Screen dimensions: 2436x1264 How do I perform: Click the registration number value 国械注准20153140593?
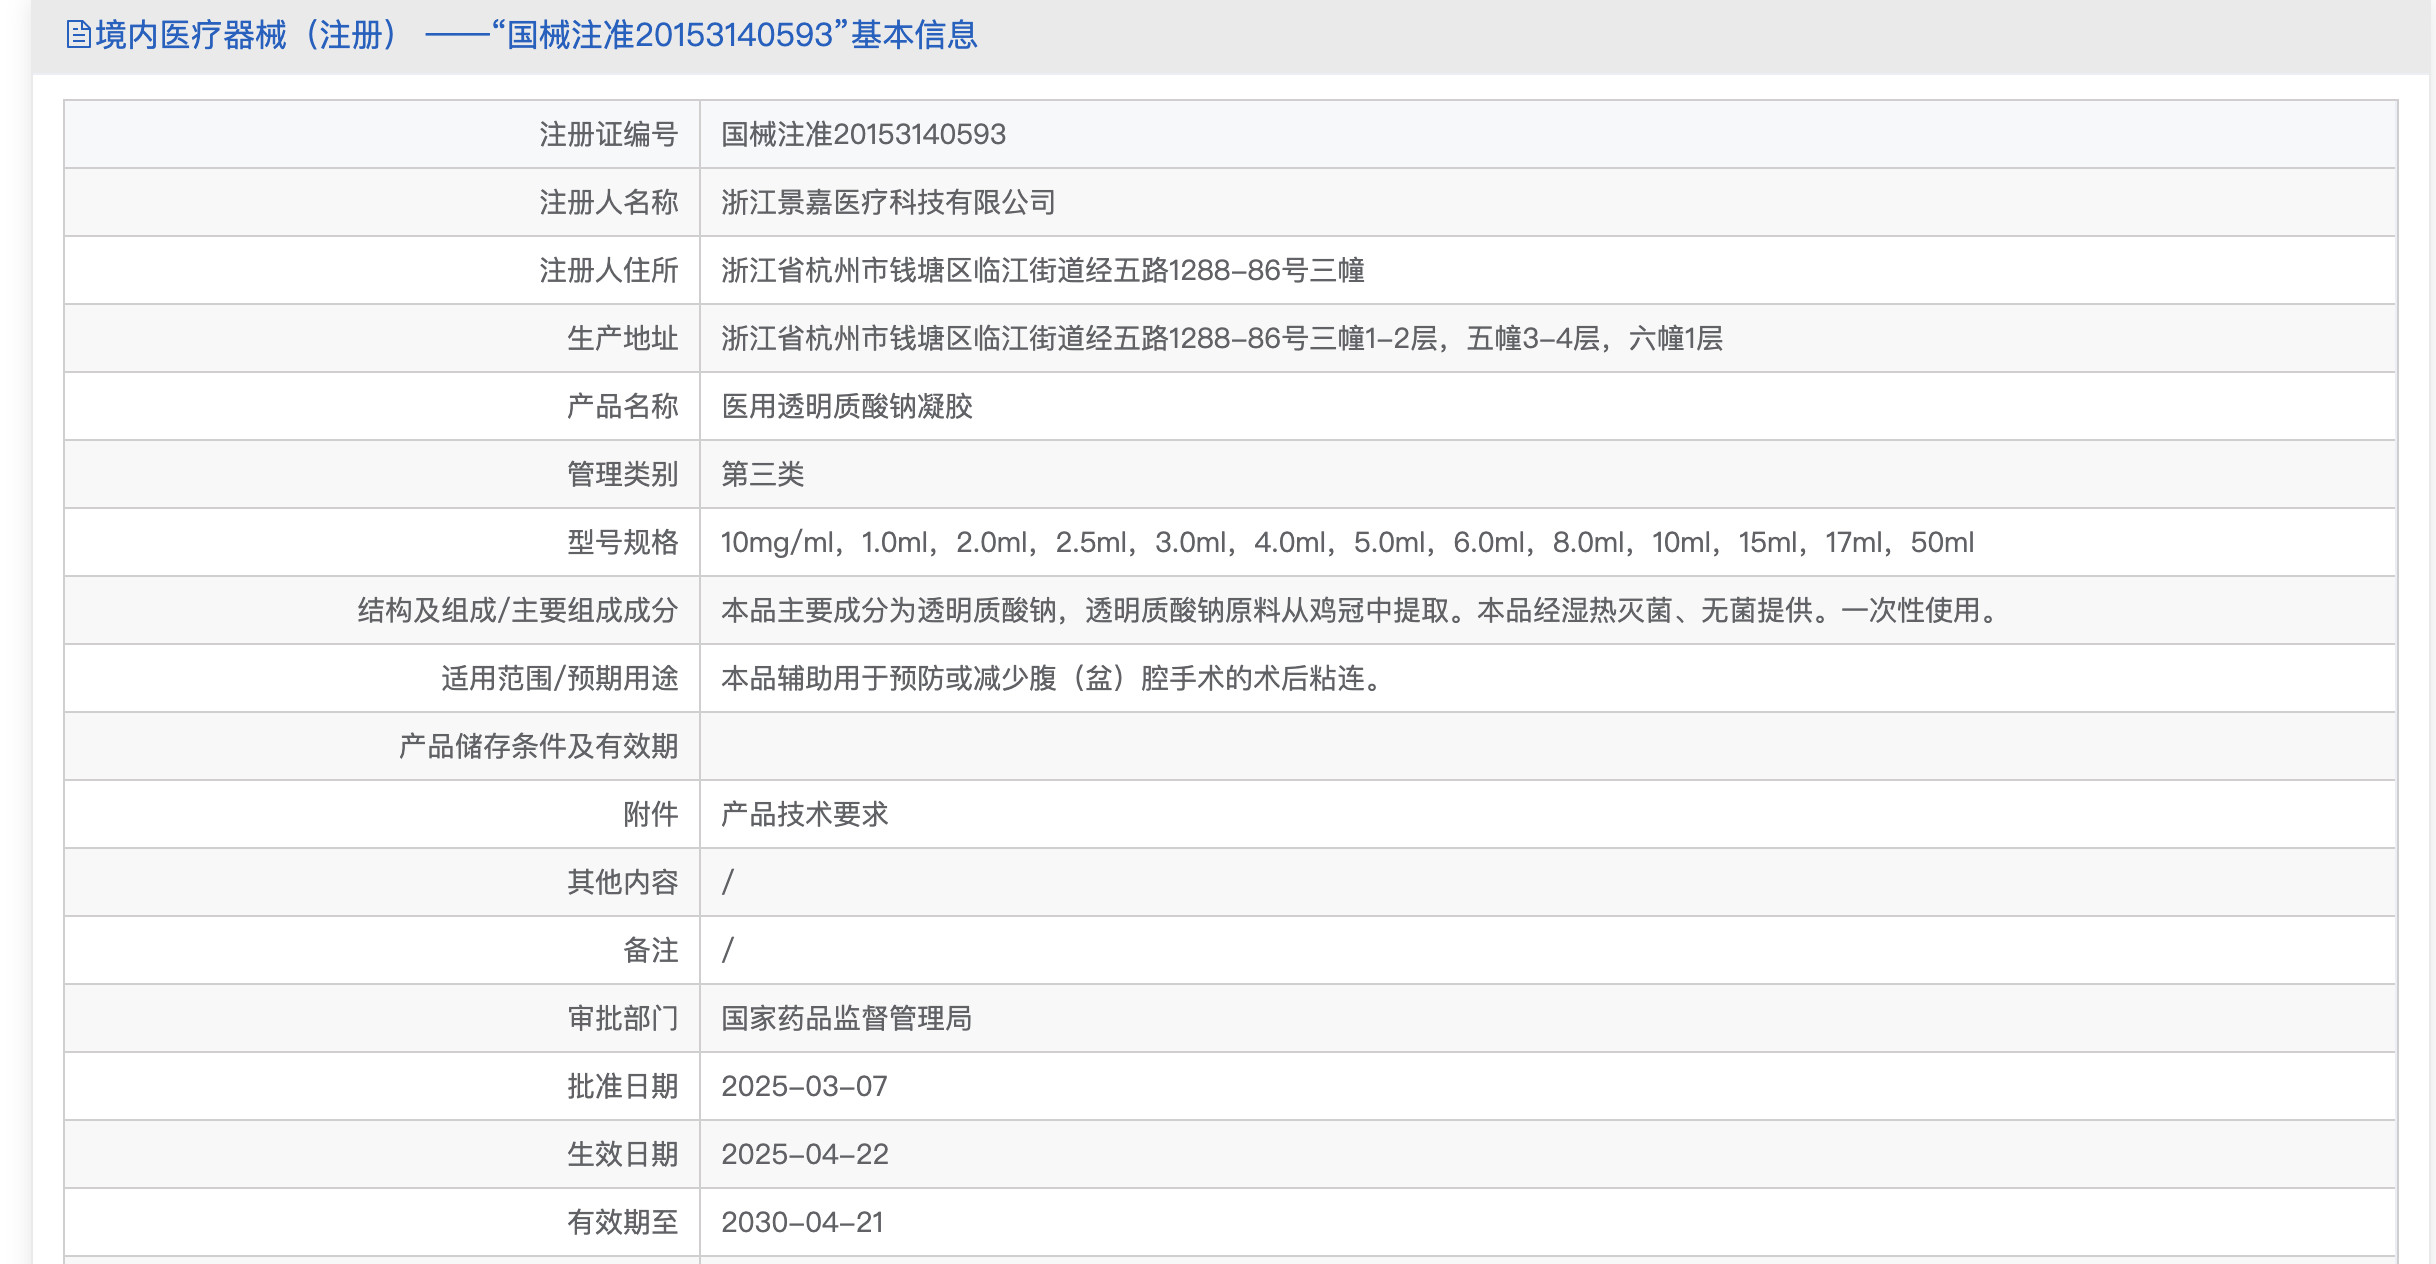(863, 135)
